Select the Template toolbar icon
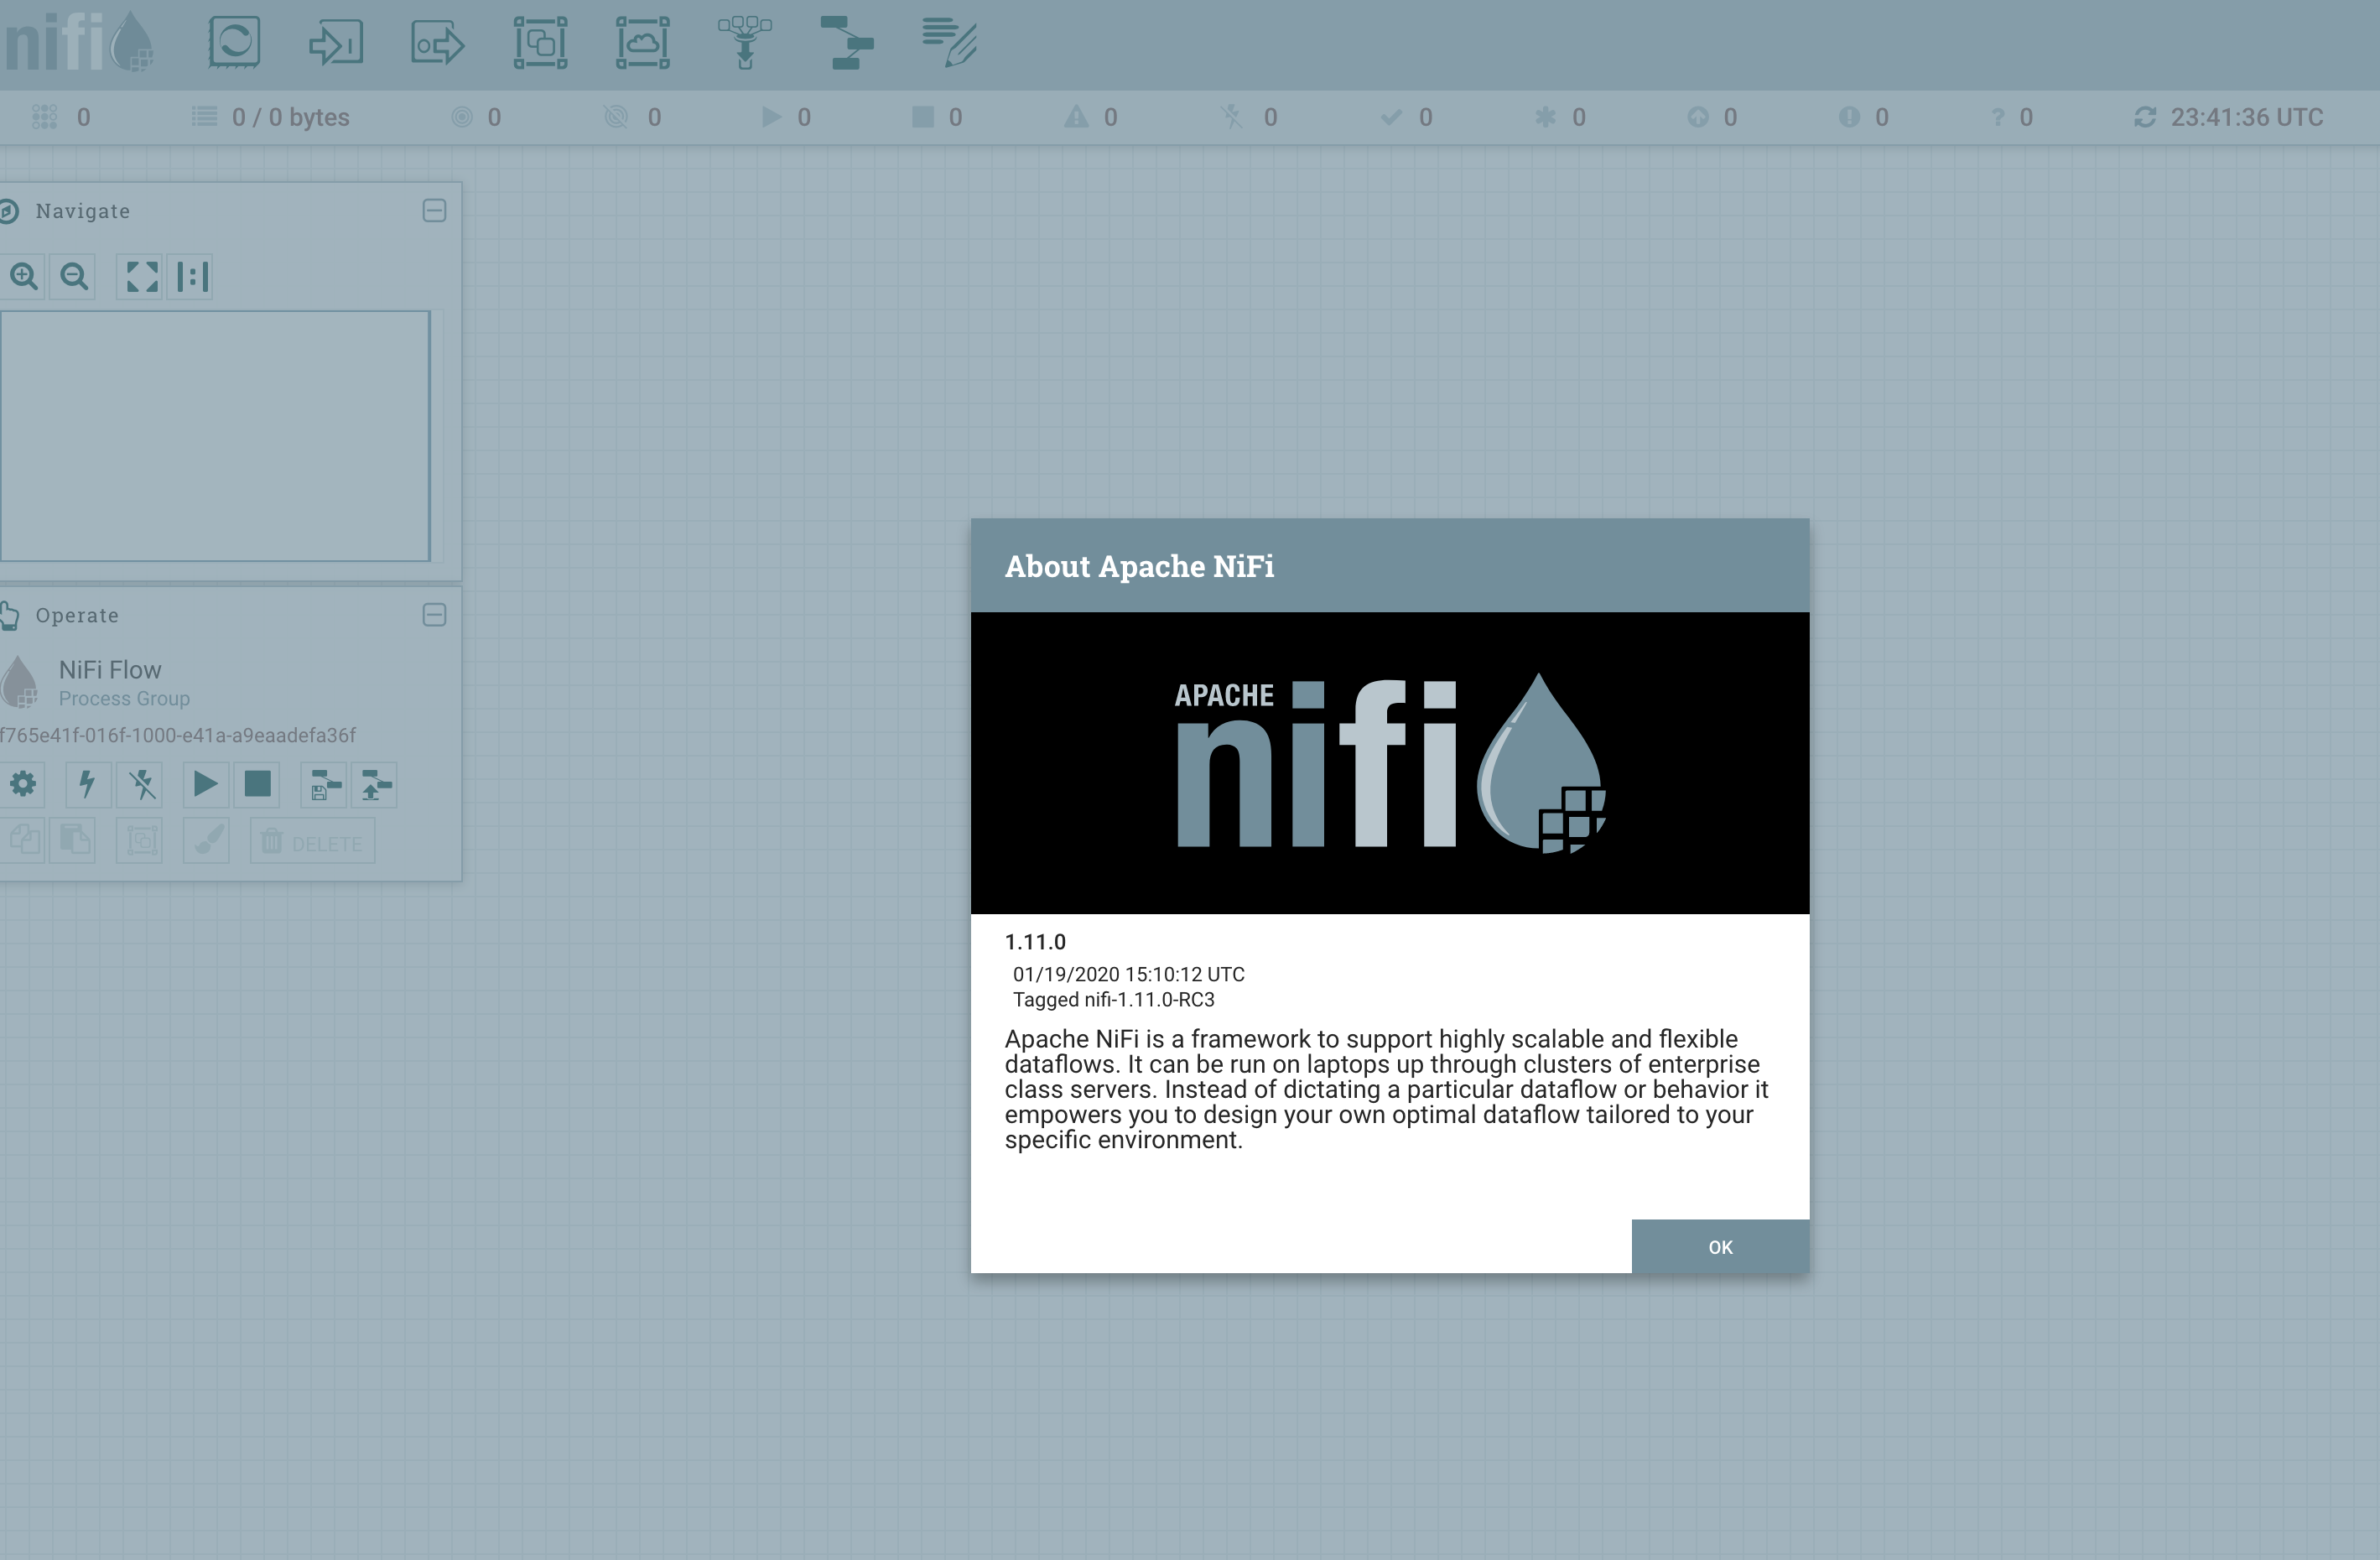The height and width of the screenshot is (1560, 2380). [x=847, y=43]
